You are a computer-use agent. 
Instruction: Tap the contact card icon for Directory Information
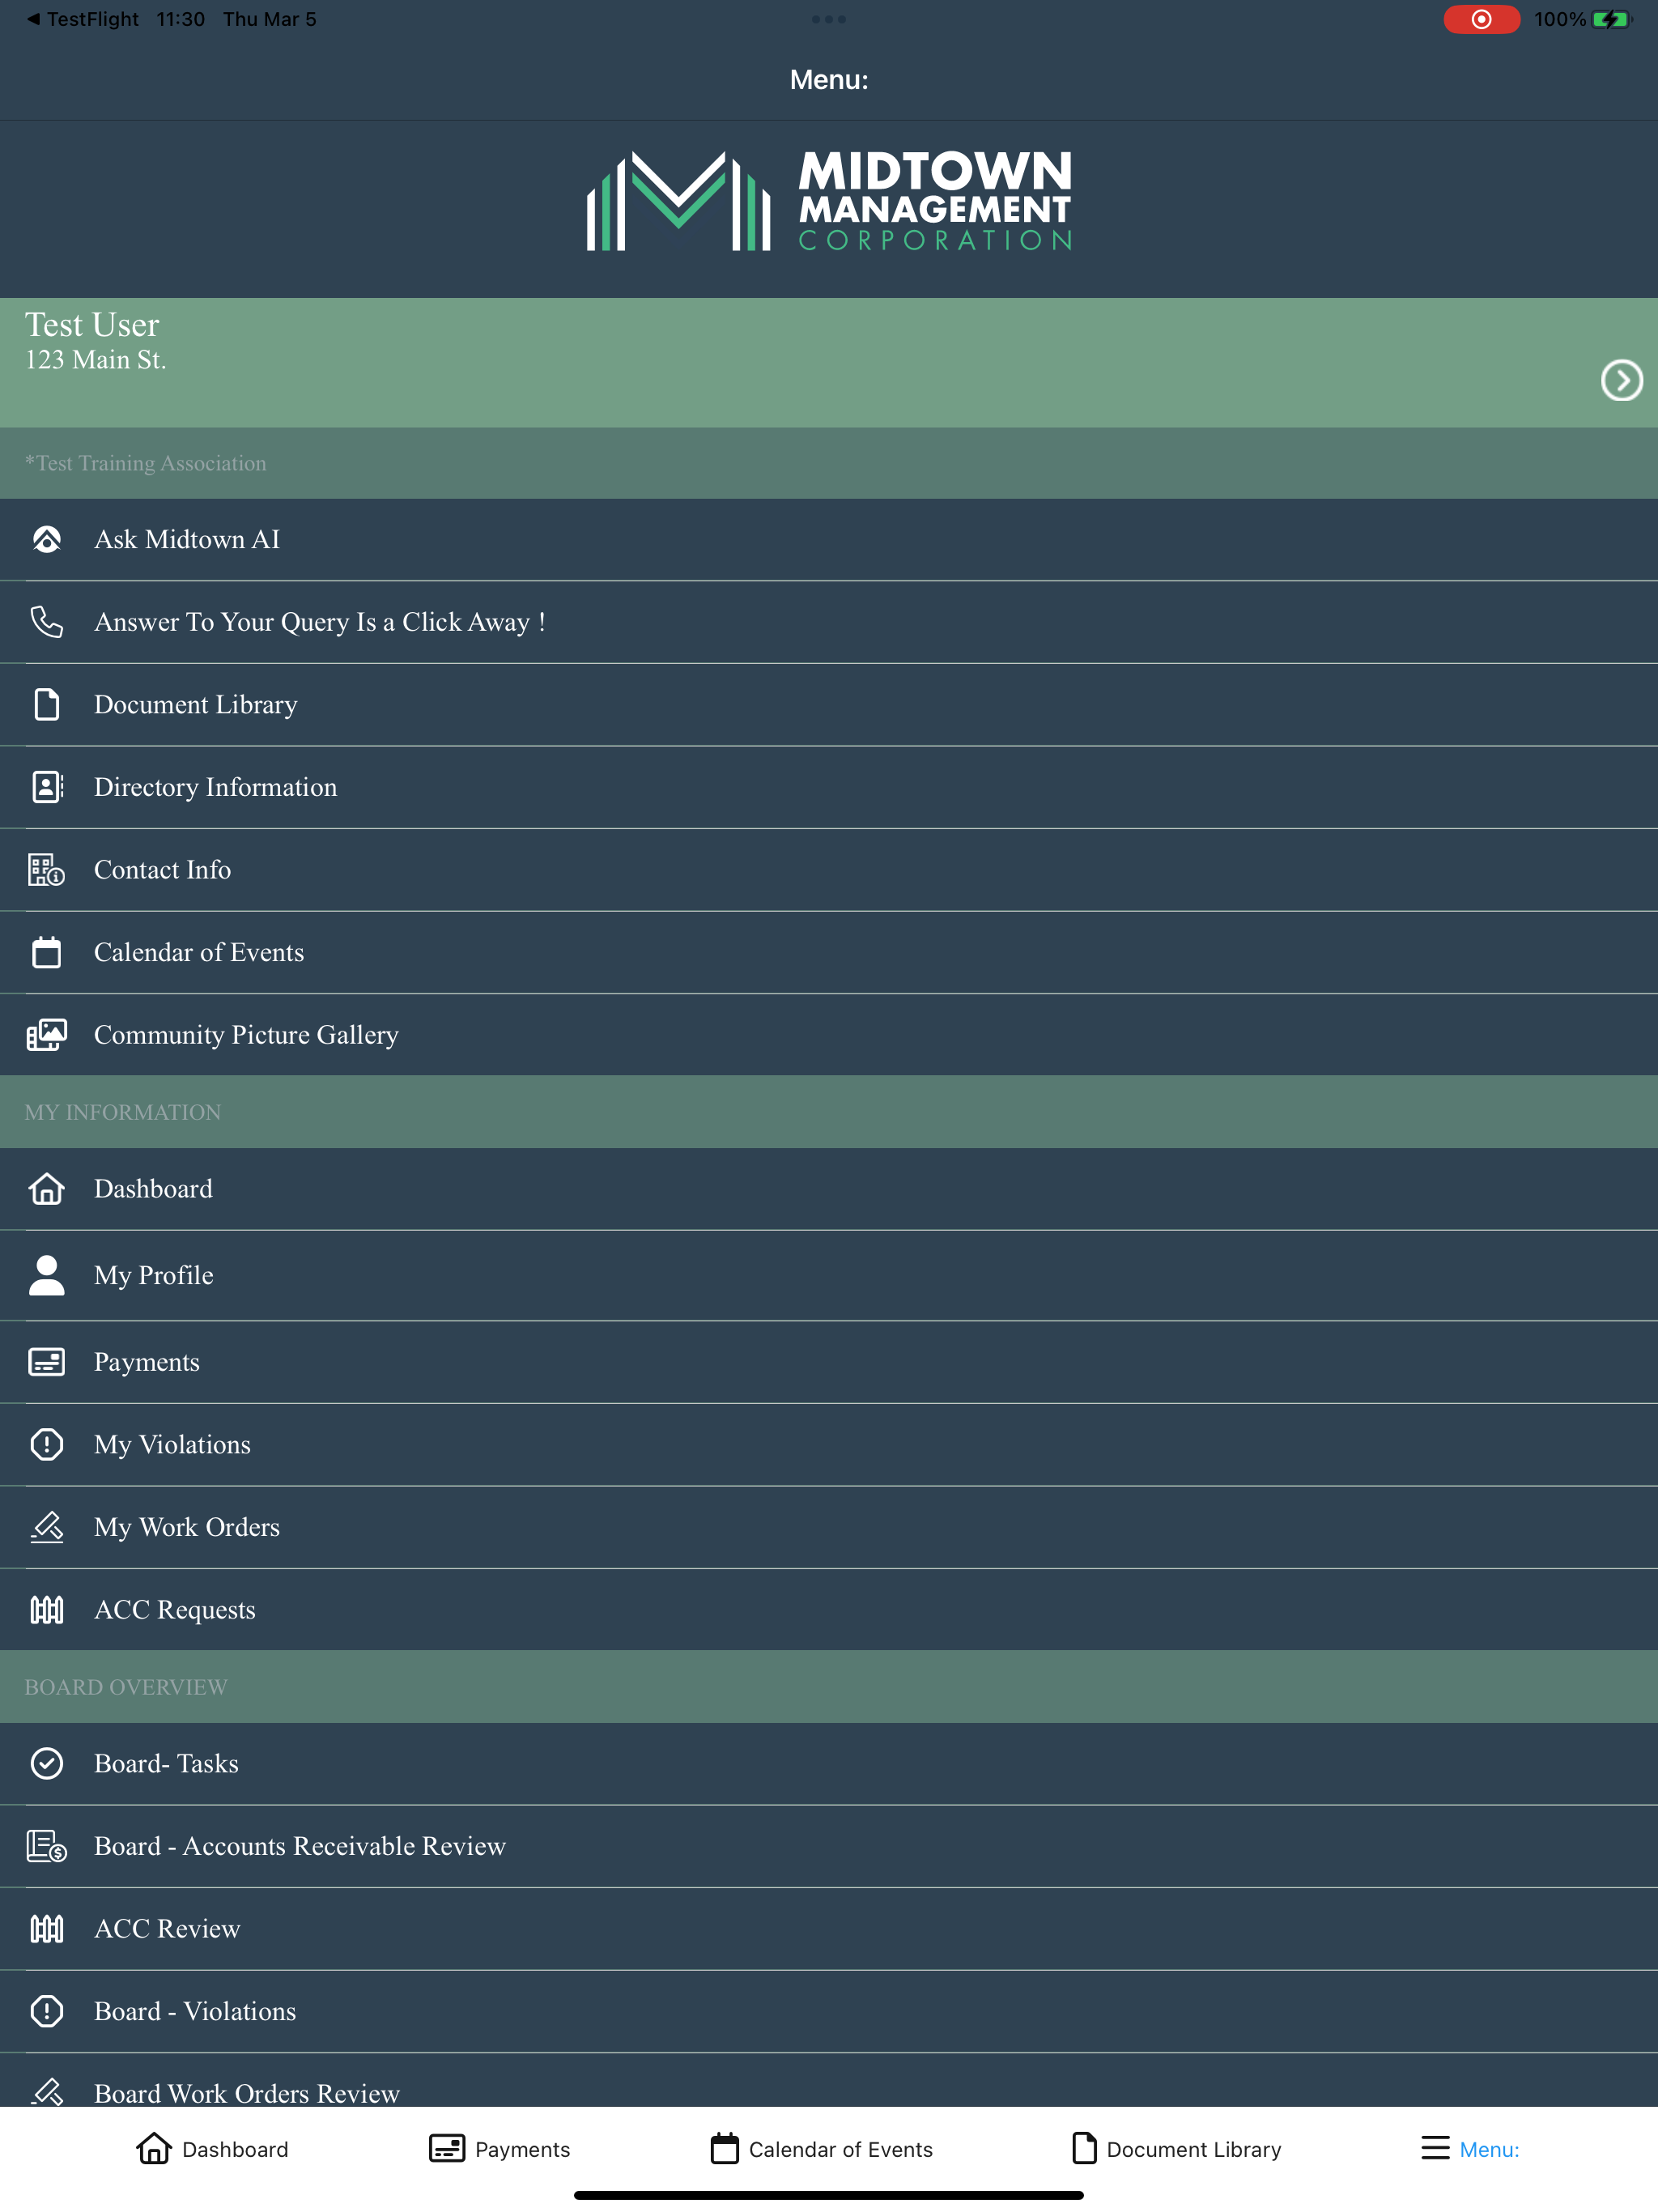(47, 787)
